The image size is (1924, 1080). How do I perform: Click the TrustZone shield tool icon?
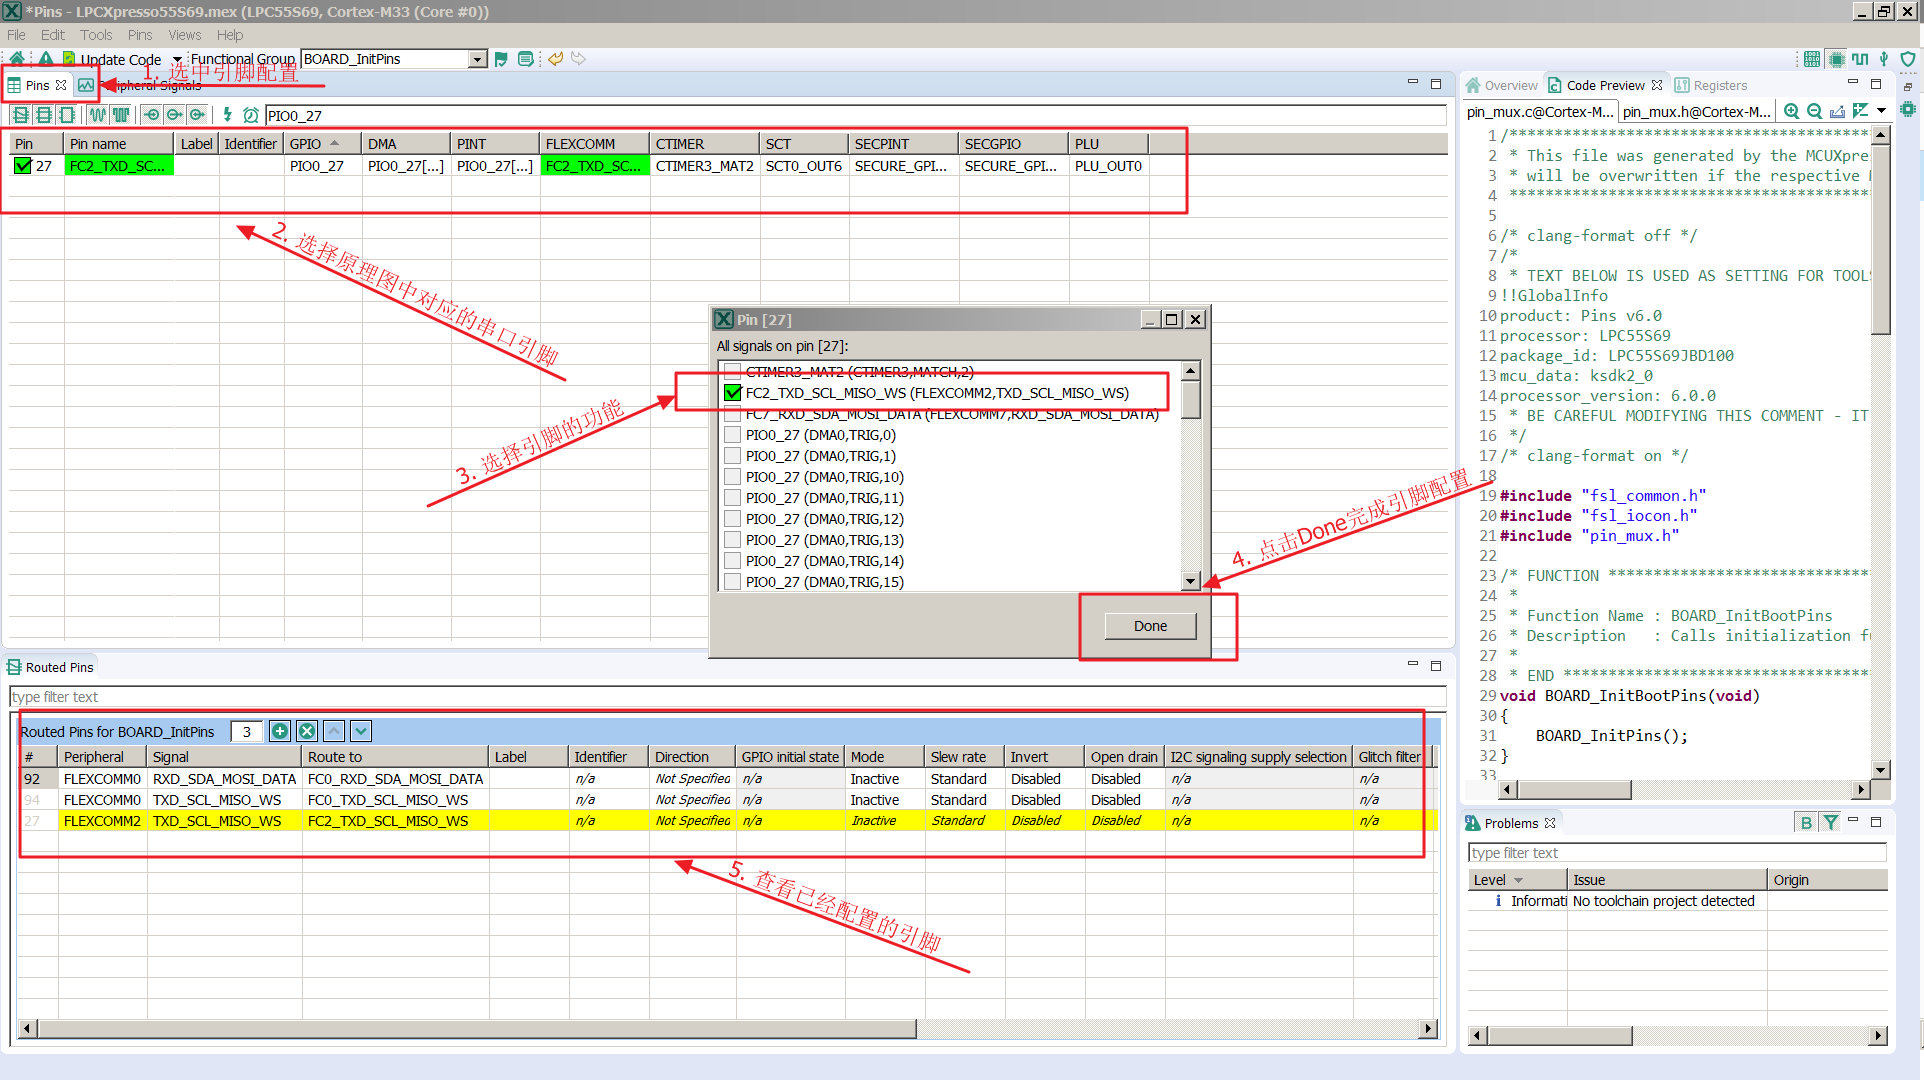click(1908, 59)
